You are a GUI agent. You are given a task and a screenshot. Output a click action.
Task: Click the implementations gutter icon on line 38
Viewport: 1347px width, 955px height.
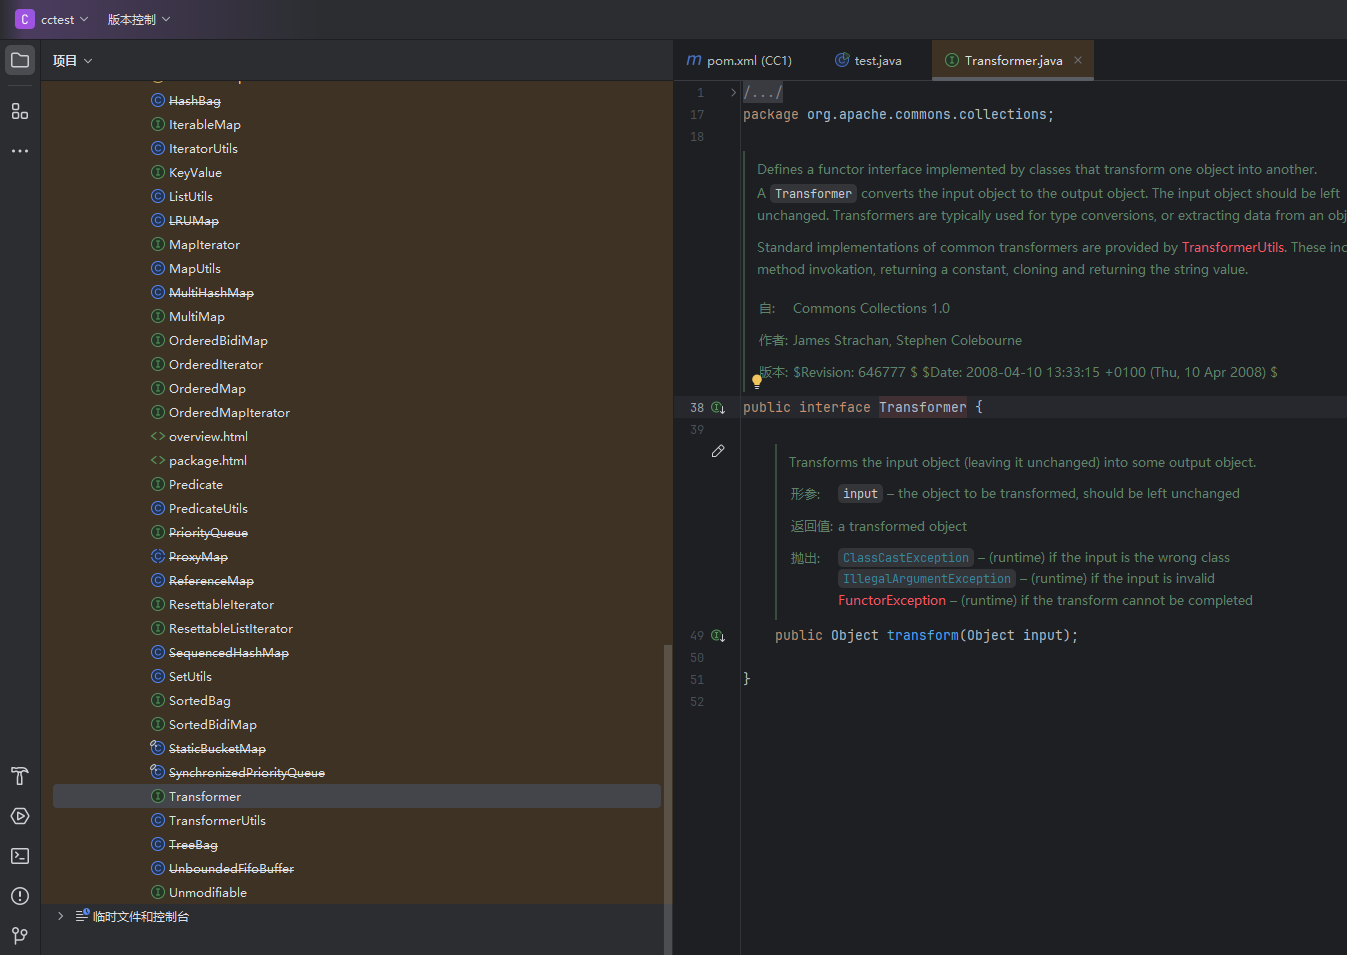(718, 408)
